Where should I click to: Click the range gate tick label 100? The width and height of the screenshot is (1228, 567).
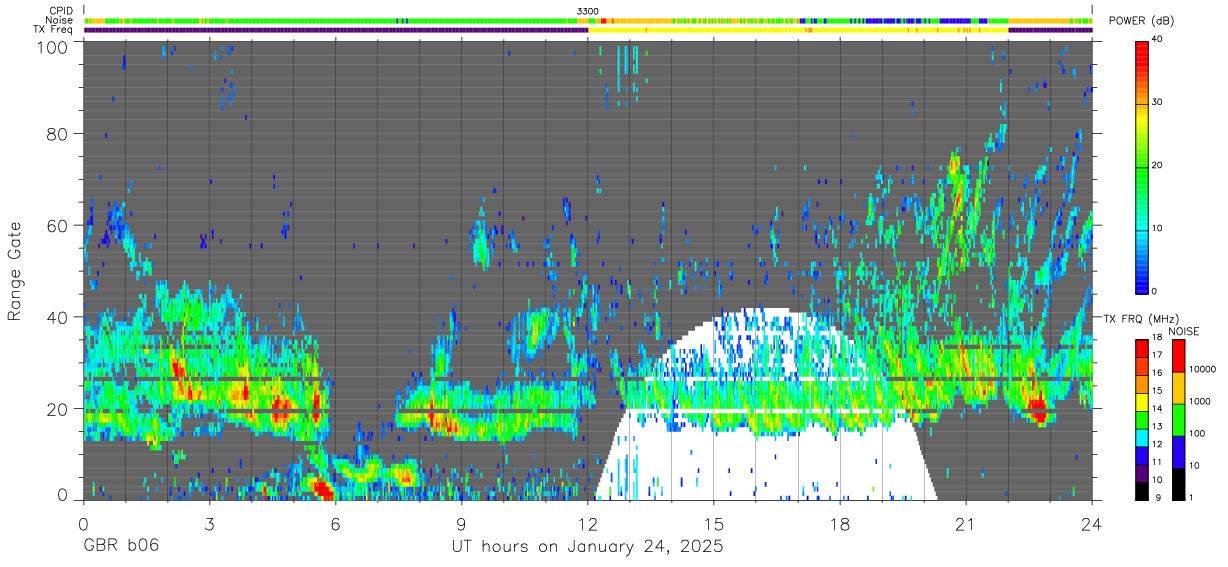(53, 46)
